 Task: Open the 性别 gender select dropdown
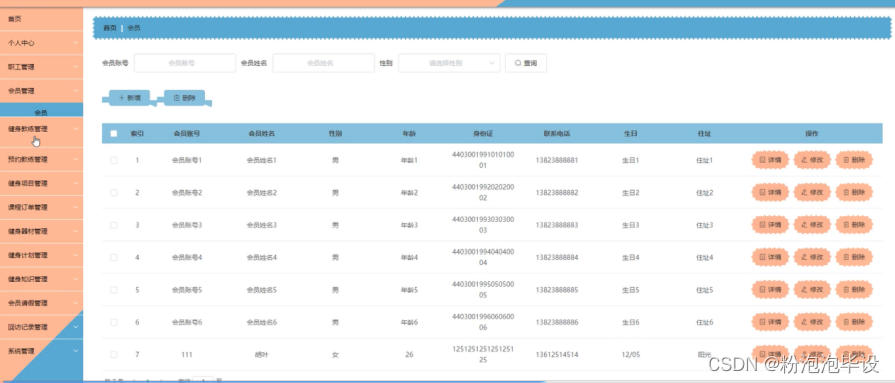[449, 63]
